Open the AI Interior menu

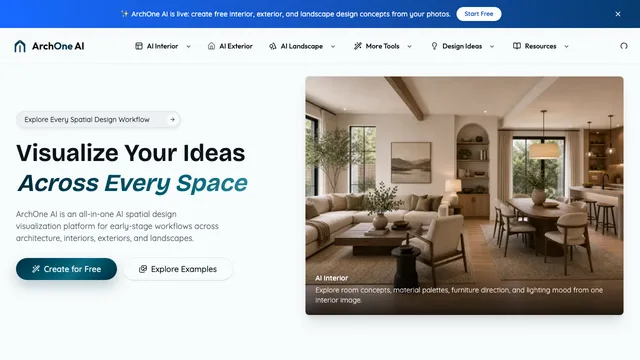point(162,46)
